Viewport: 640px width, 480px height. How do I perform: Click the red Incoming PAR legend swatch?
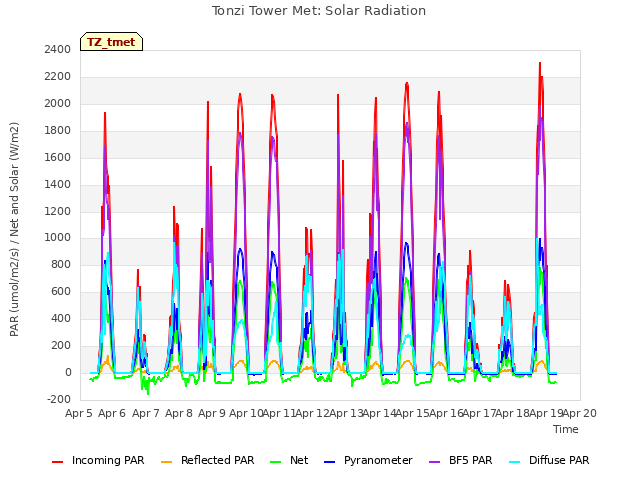(58, 462)
